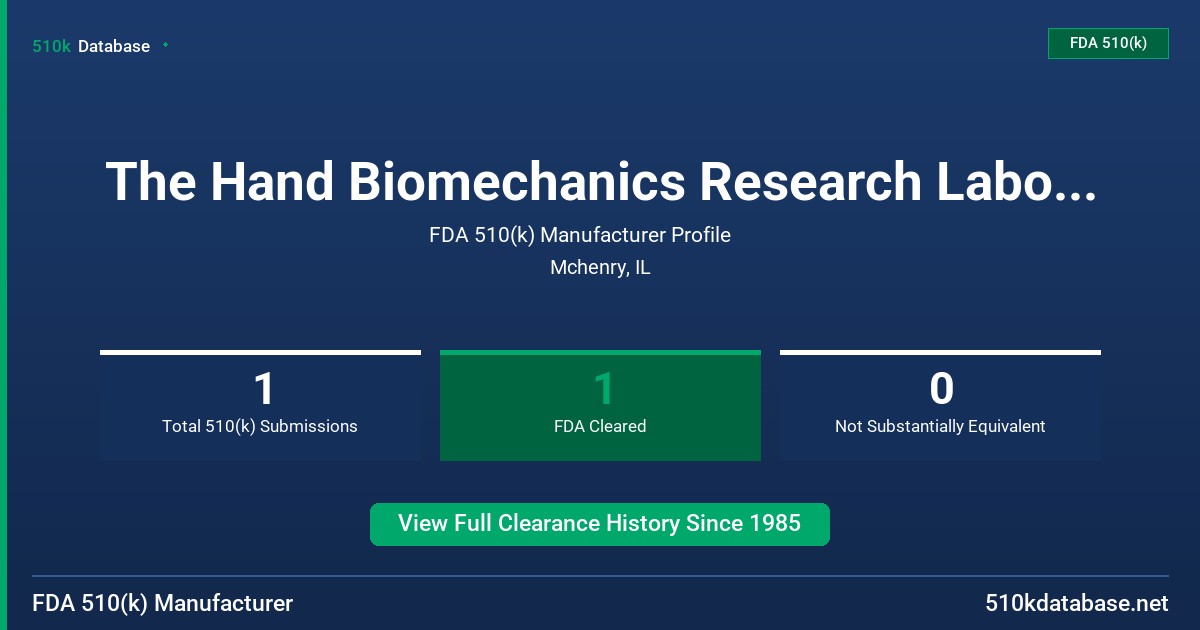The width and height of the screenshot is (1200, 630).
Task: Click FDA 510(k) Manufacturer Profile subtitle
Action: coord(580,235)
